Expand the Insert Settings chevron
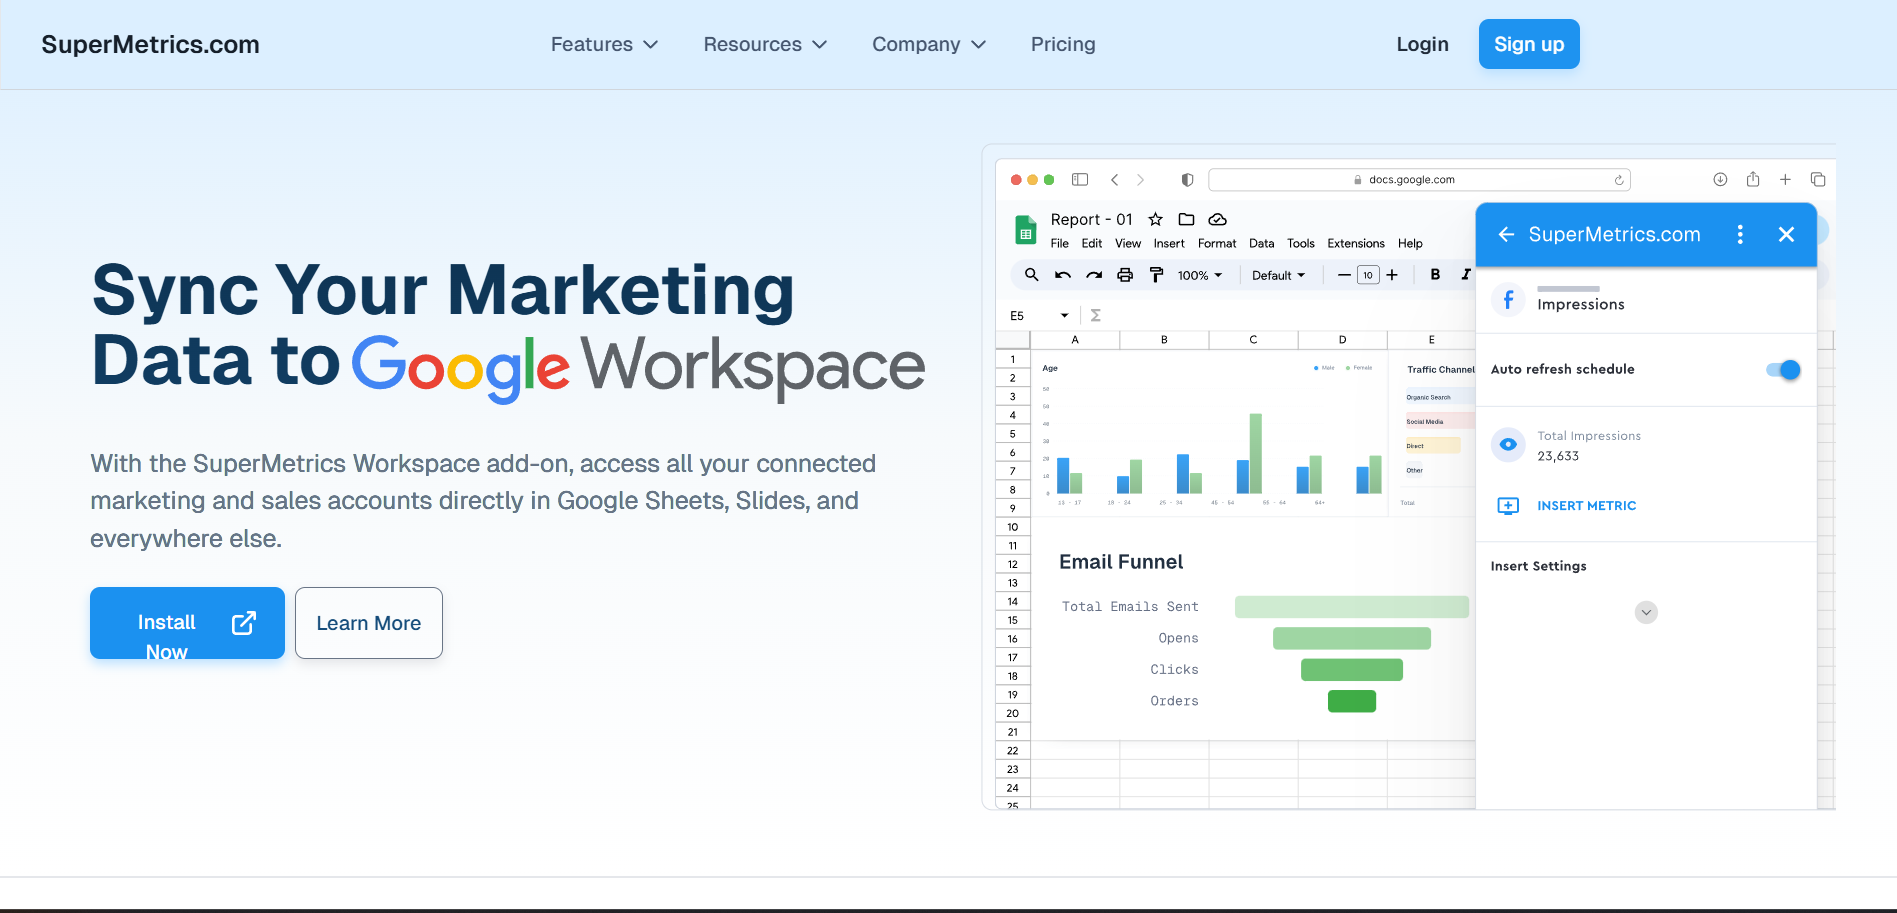Image resolution: width=1897 pixels, height=913 pixels. tap(1646, 612)
